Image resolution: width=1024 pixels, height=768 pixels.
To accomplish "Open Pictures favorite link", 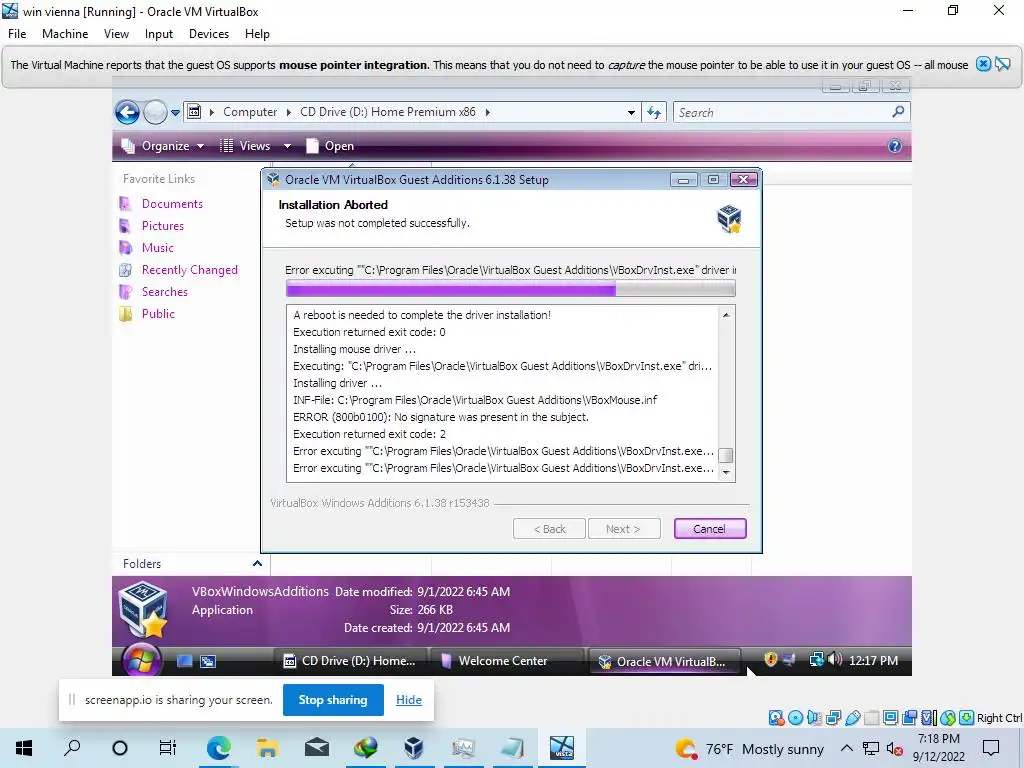I will coord(163,226).
